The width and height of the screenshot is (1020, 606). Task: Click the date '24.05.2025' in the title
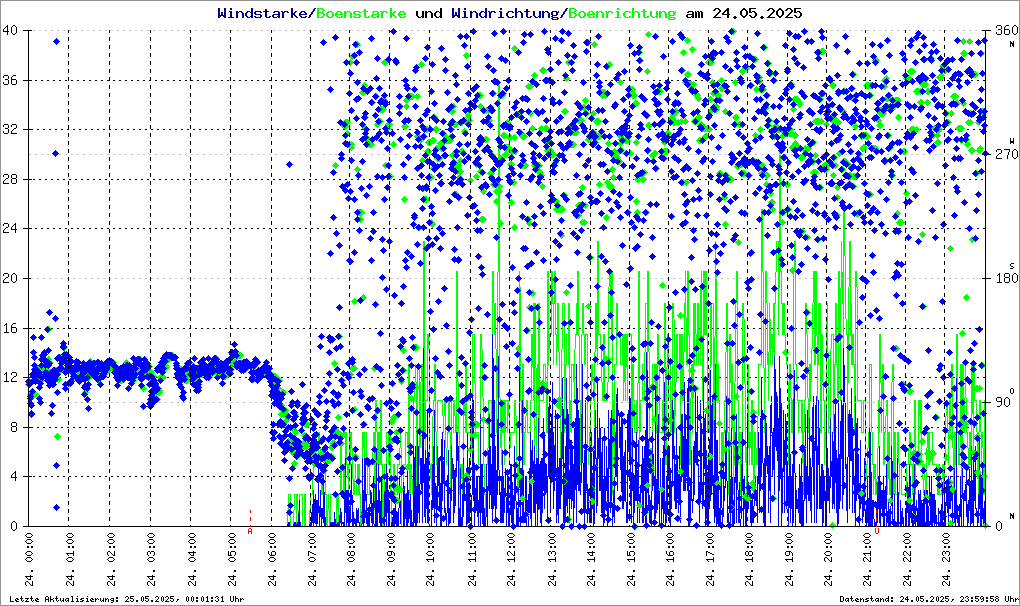[757, 13]
